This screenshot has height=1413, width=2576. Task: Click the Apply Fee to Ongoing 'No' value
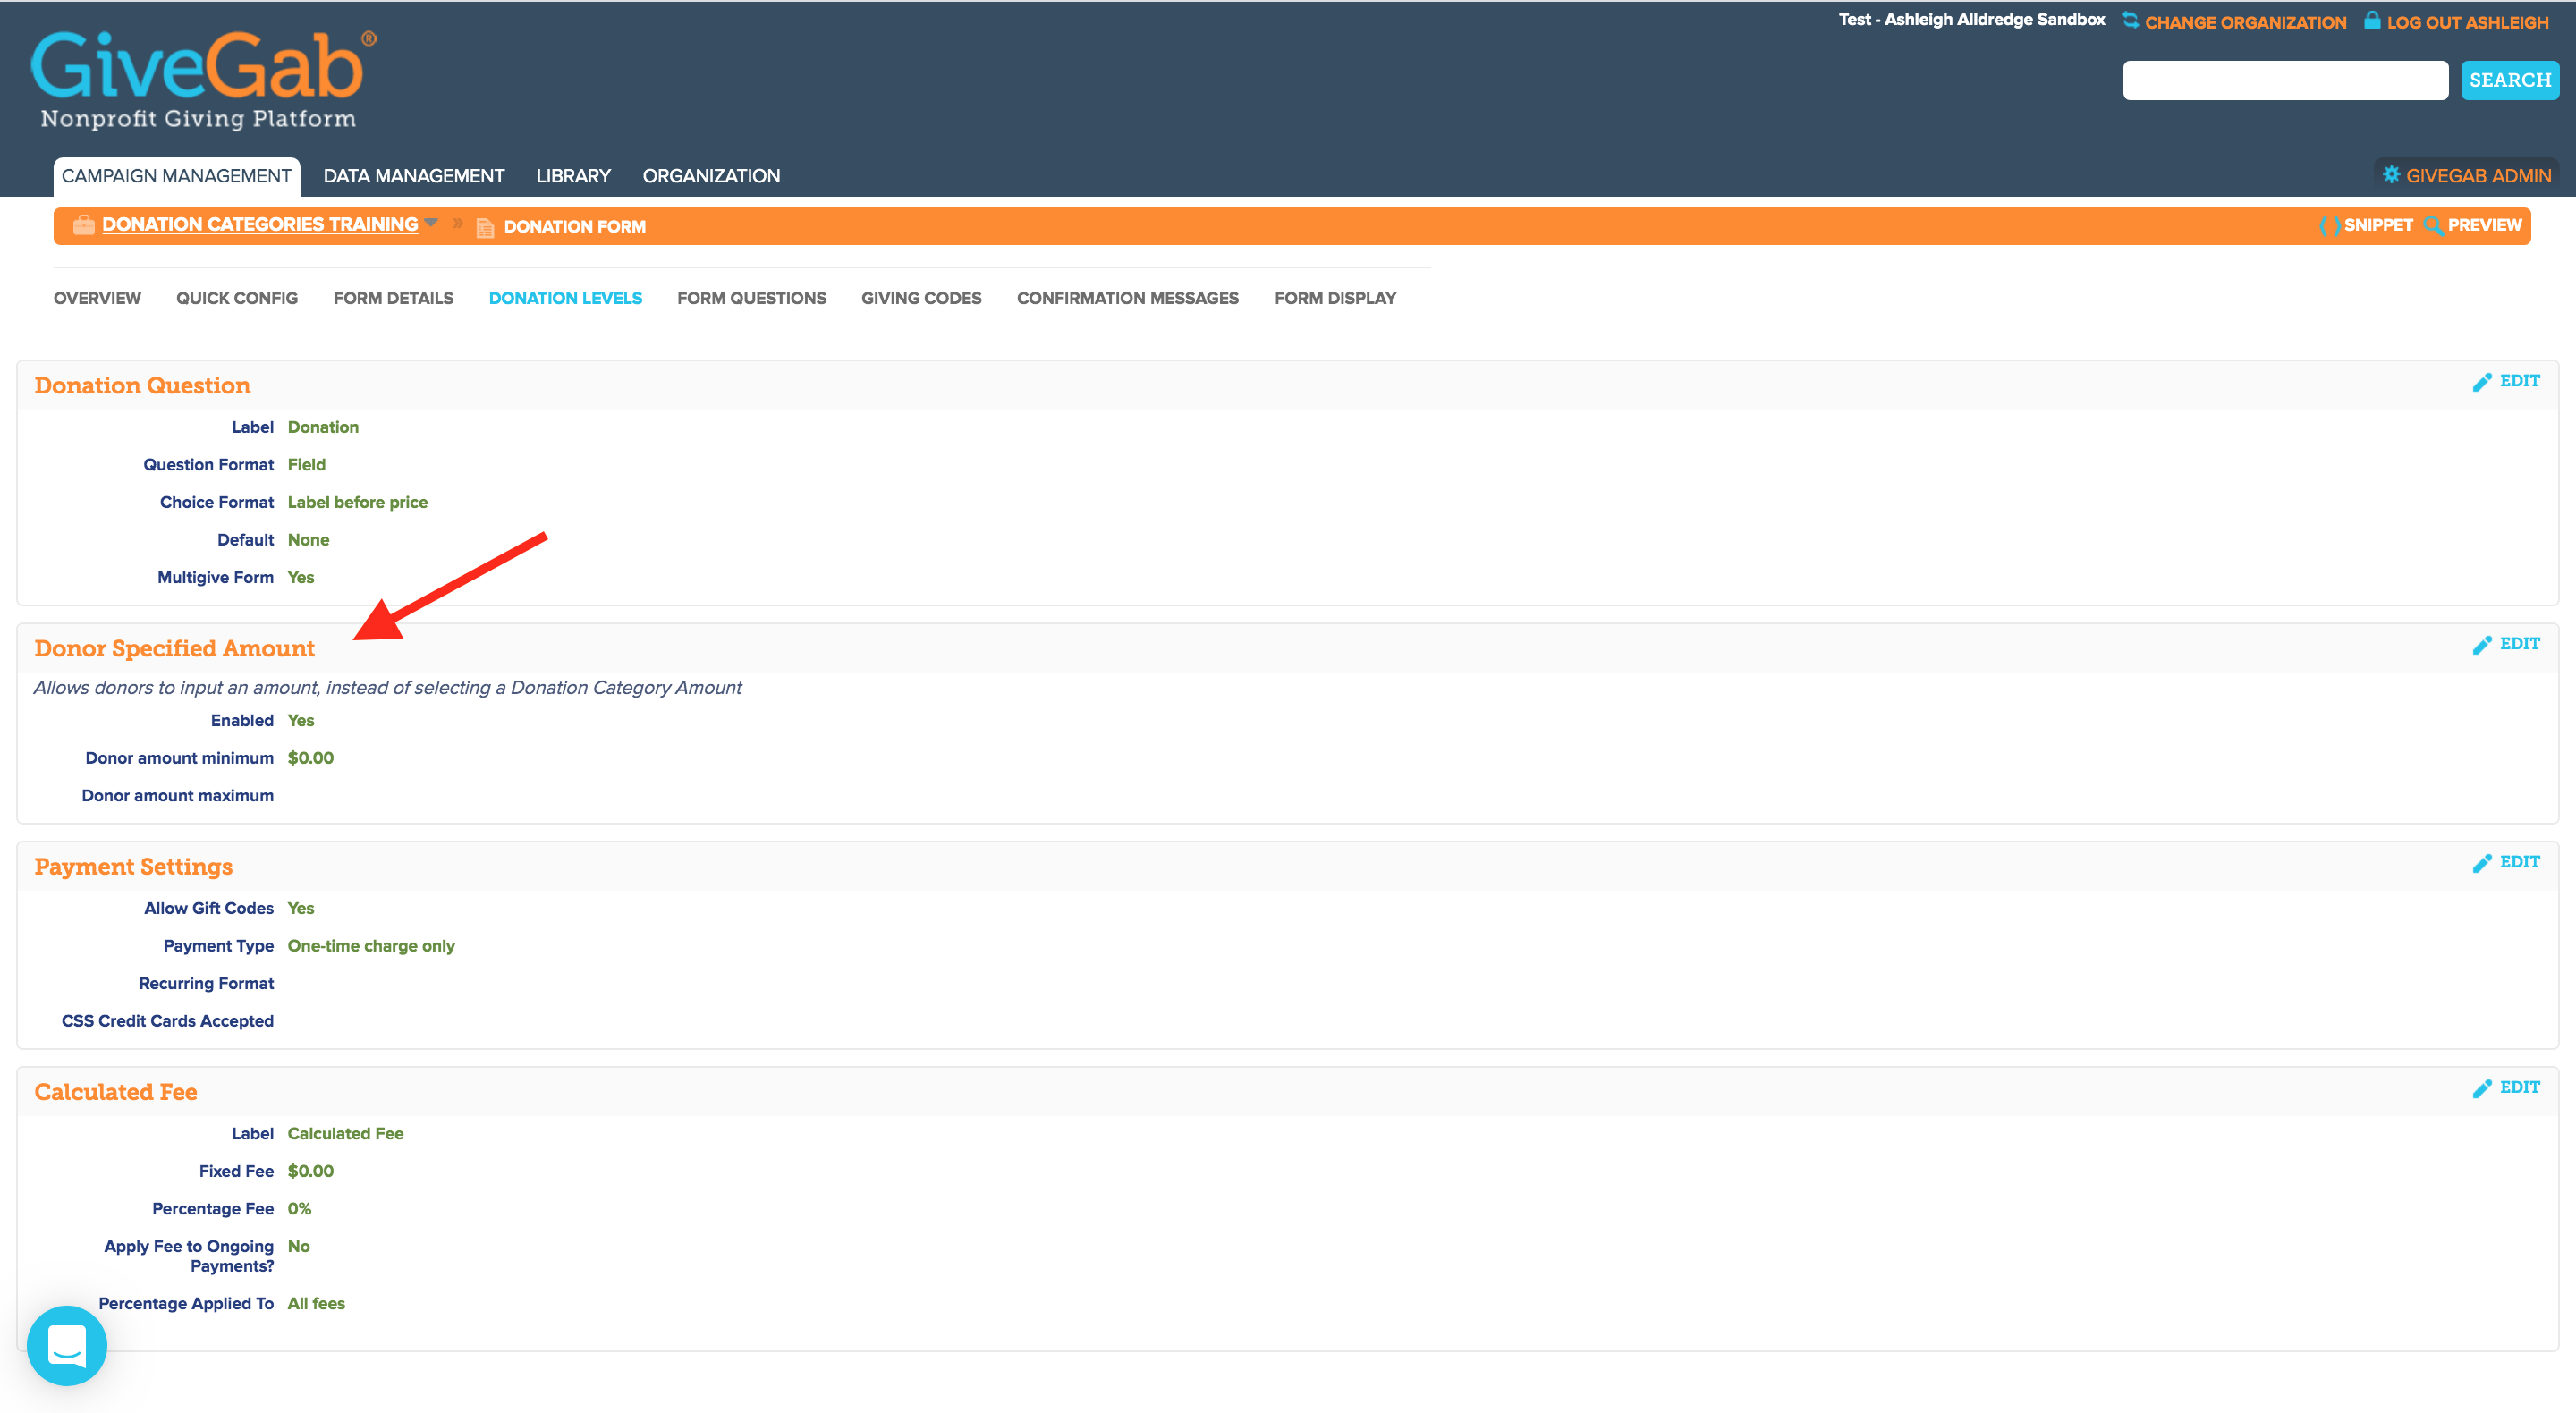pos(298,1246)
